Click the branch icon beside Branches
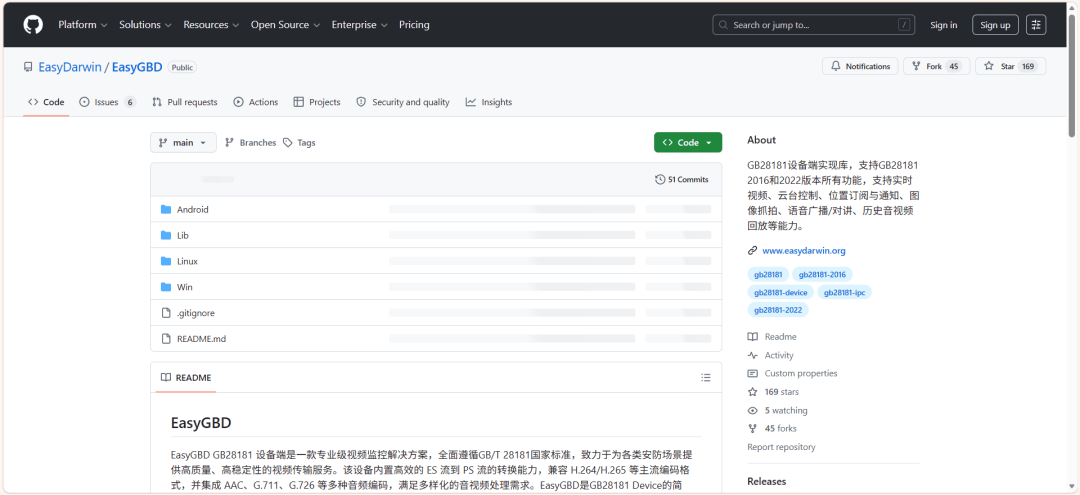This screenshot has width=1080, height=495. (230, 143)
